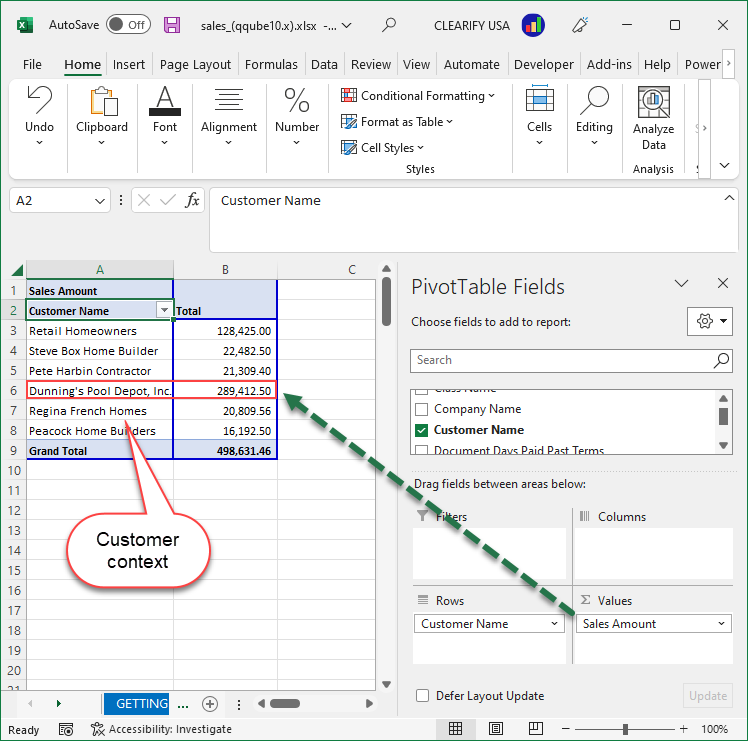Switch to the Page Layout tab
Image resolution: width=748 pixels, height=741 pixels.
195,64
